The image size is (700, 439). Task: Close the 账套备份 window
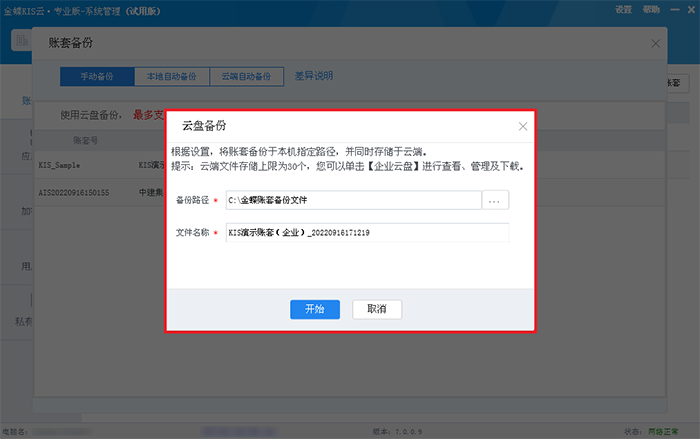point(655,43)
